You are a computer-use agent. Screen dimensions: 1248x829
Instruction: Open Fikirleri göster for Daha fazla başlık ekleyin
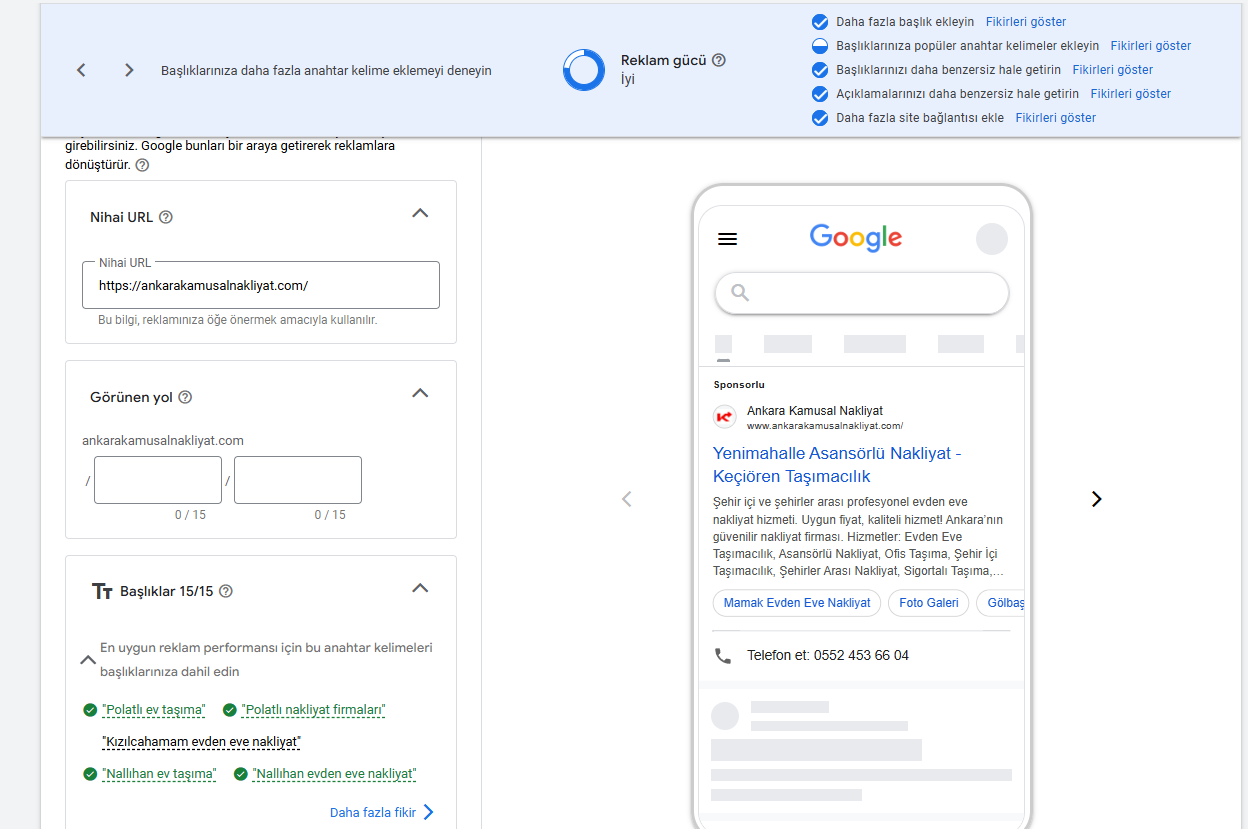coord(1026,22)
